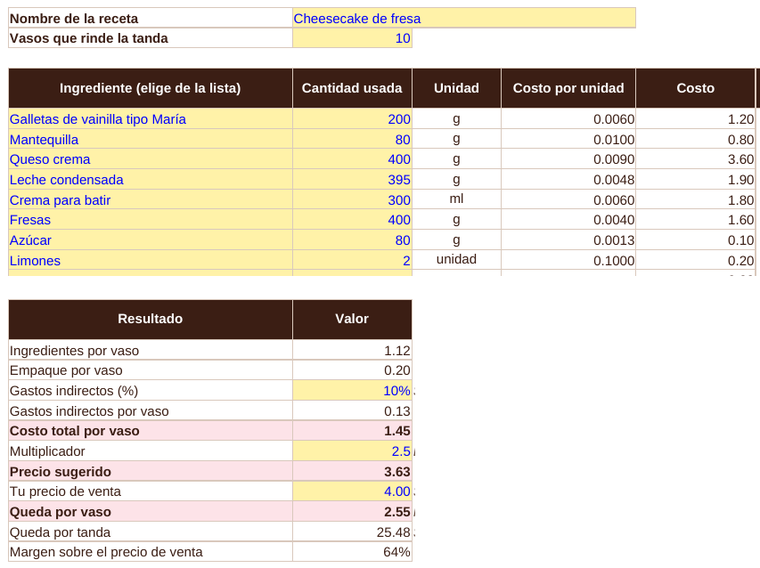
Task: Open the 'Leche condensada' ingredient cell
Action: [150, 179]
